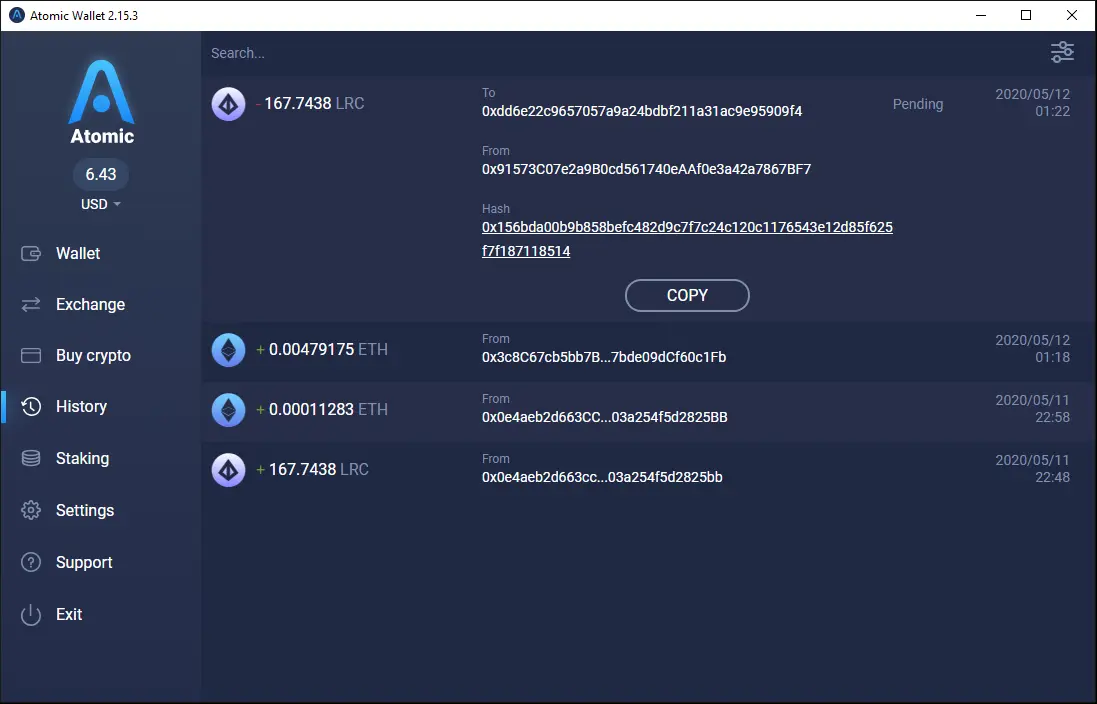Click the 2020/05/12 01:22 timestamp
The image size is (1097, 704).
(1033, 102)
